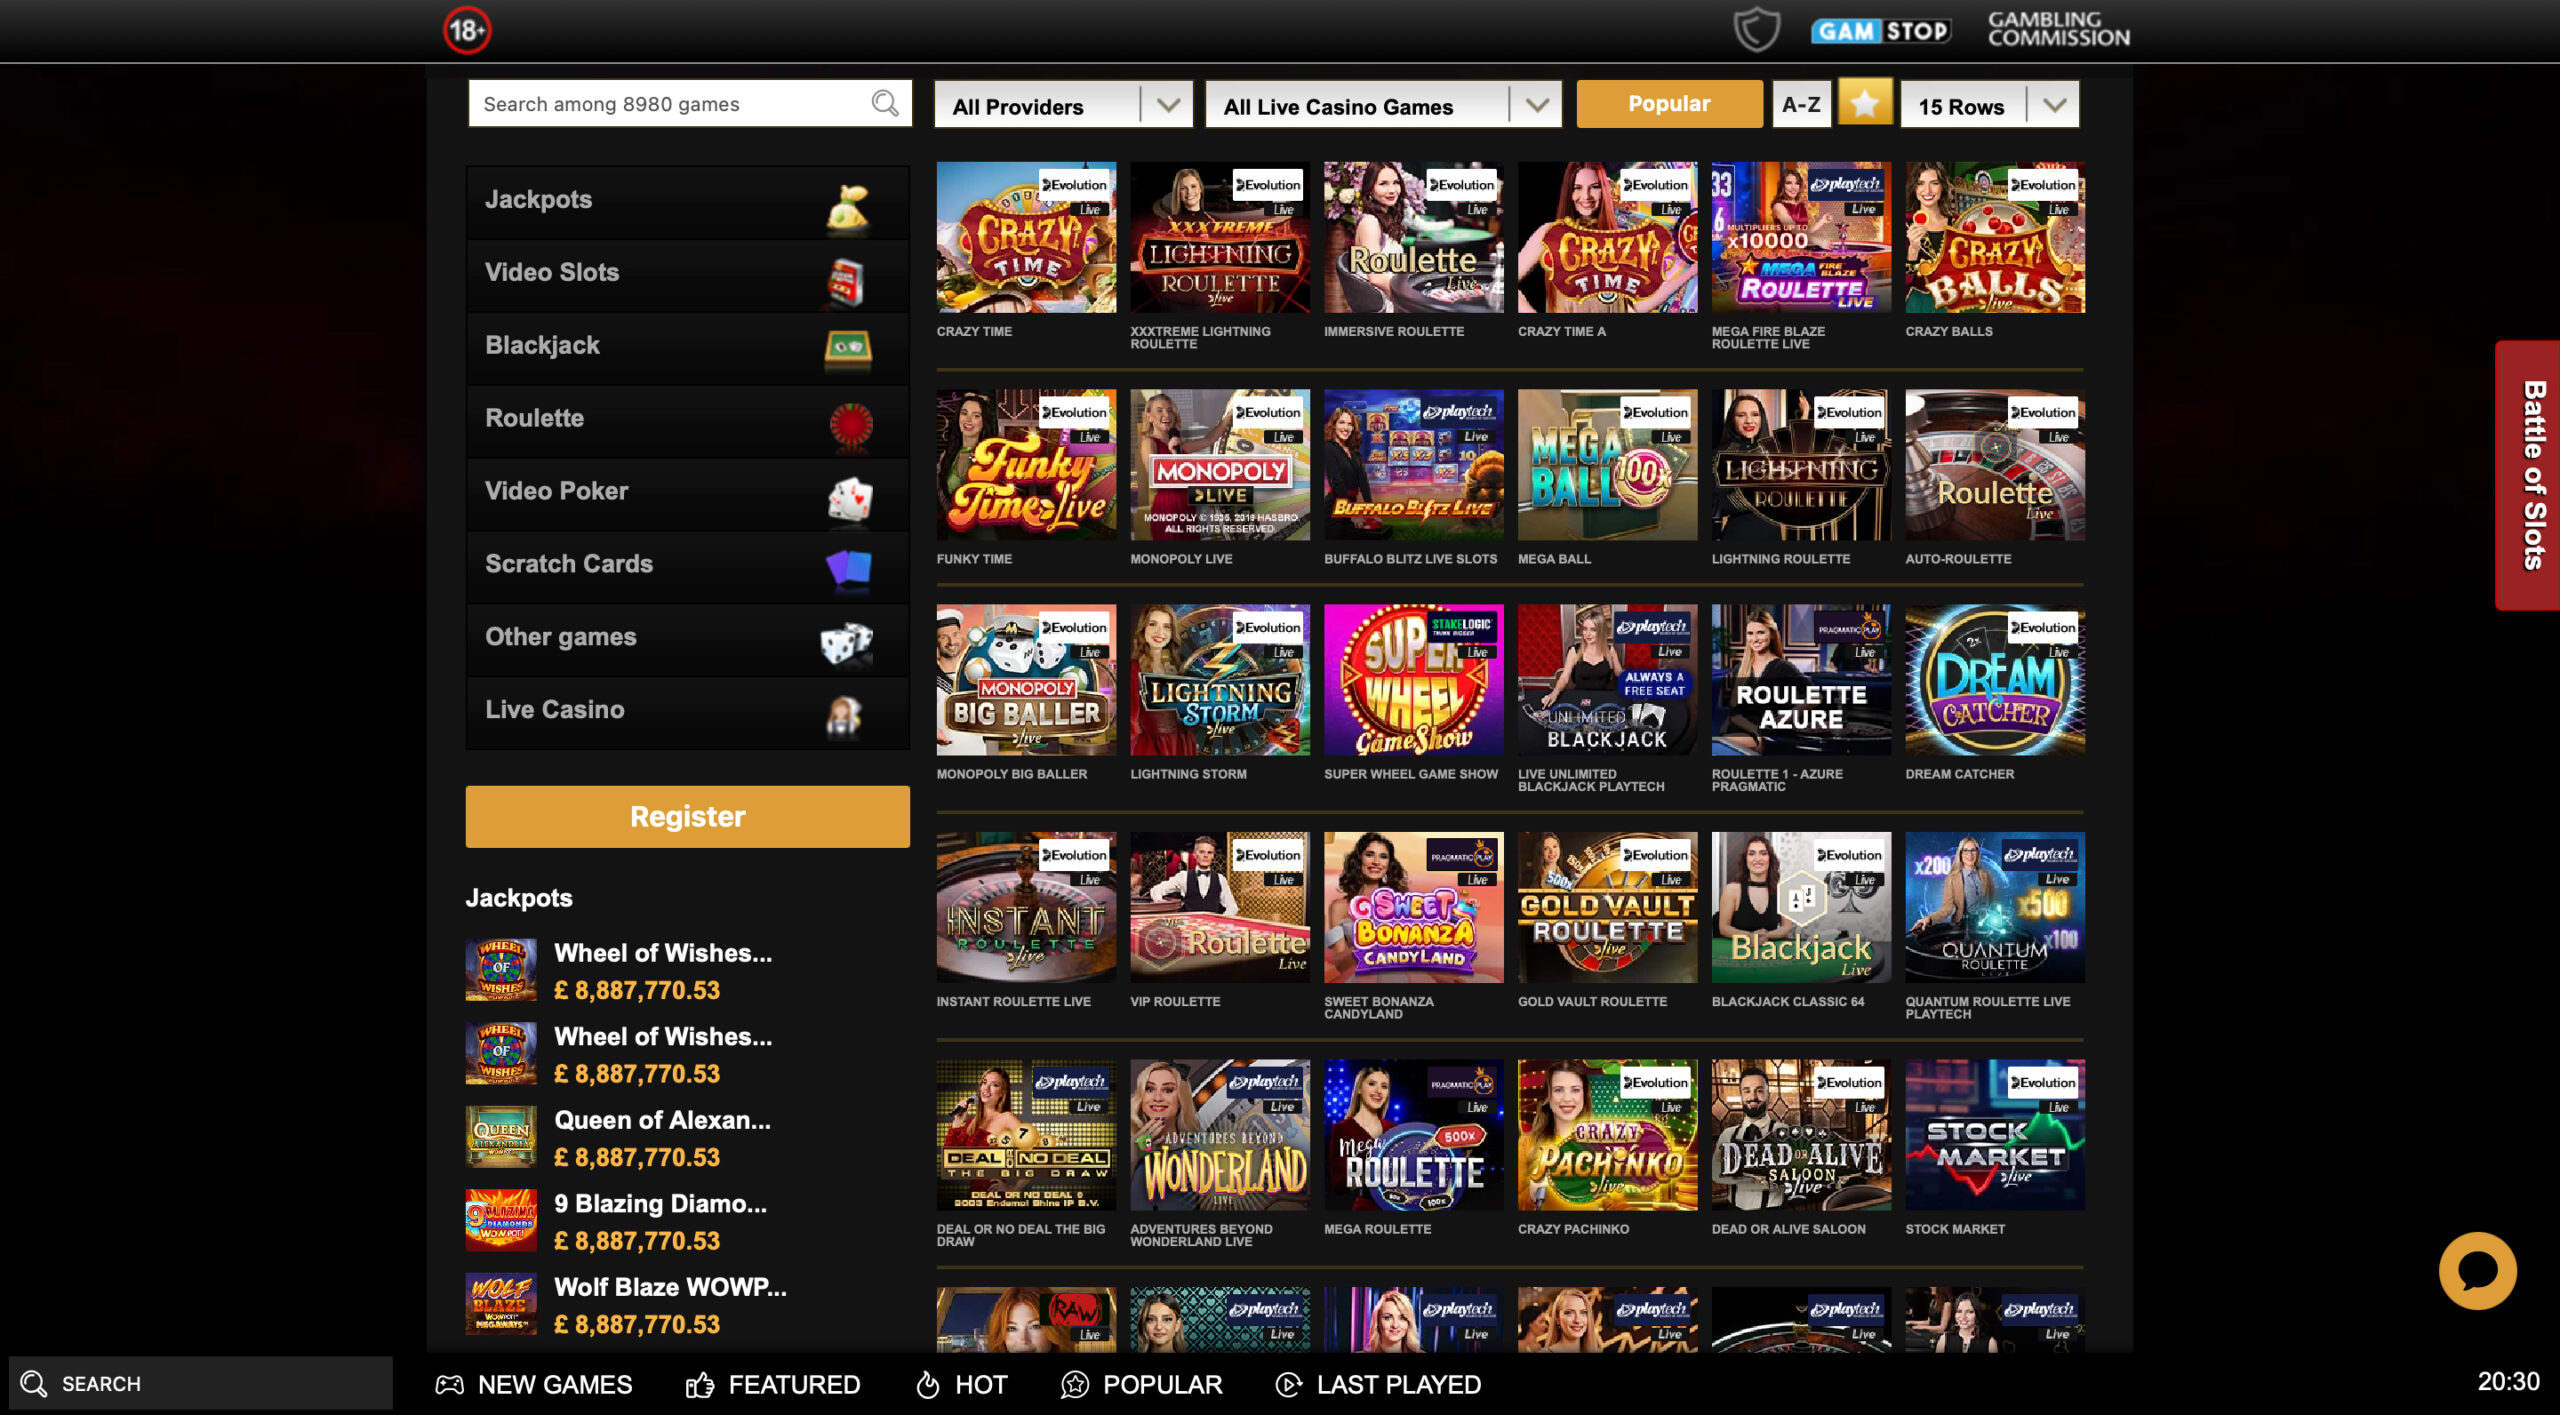Click the 9 Blazing Diamonds jackpot icon
Image resolution: width=2560 pixels, height=1415 pixels.
point(501,1220)
